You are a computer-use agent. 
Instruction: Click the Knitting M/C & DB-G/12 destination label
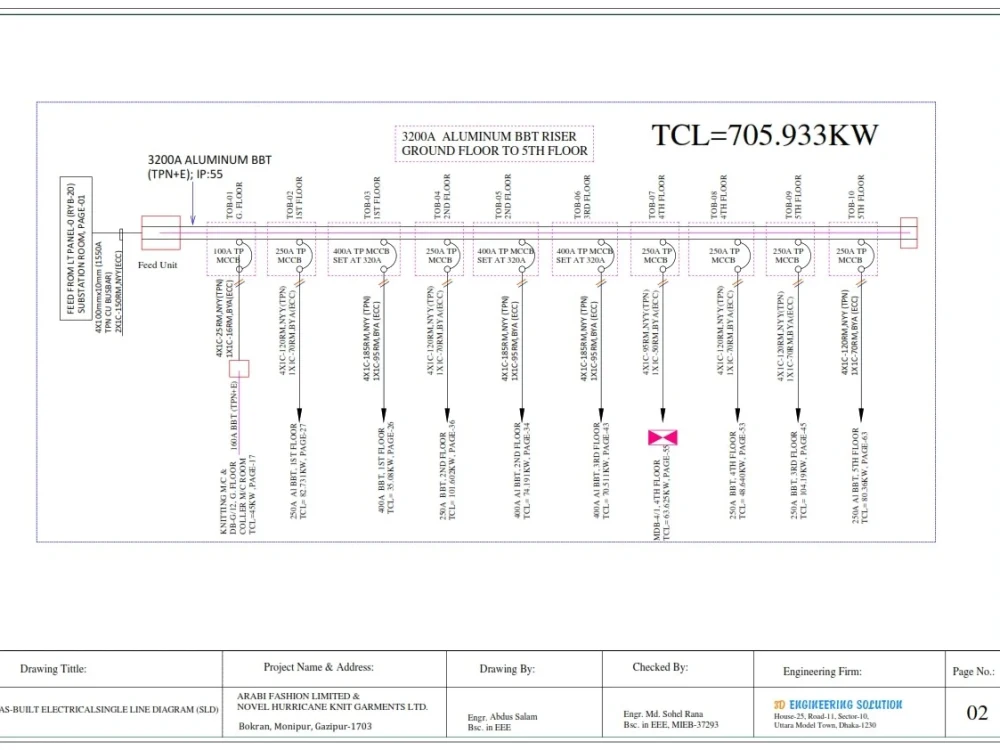tap(238, 495)
